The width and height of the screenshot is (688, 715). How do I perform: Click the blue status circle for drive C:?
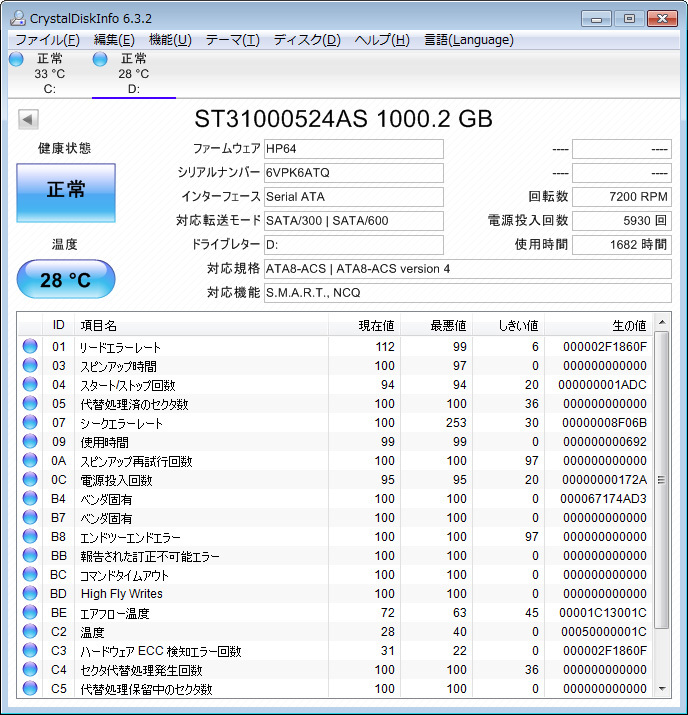pyautogui.click(x=16, y=59)
